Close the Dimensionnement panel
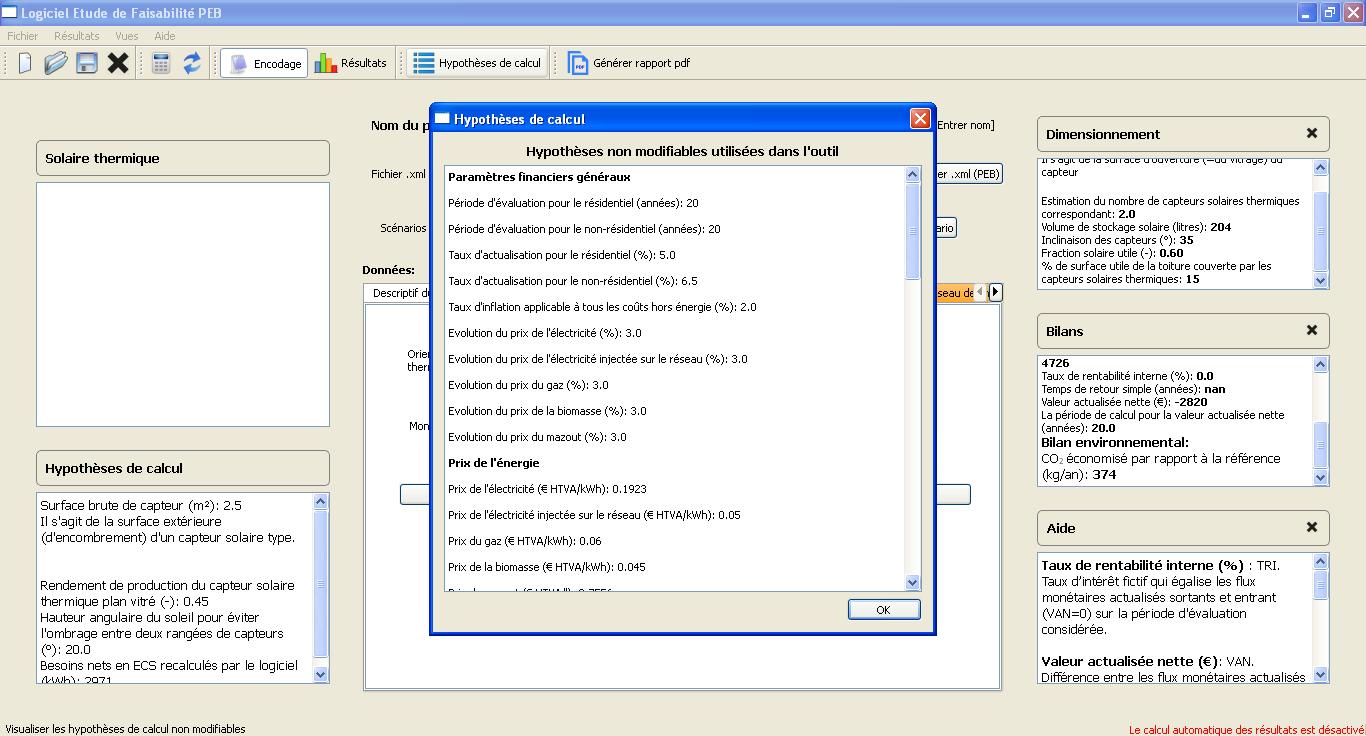 1312,133
